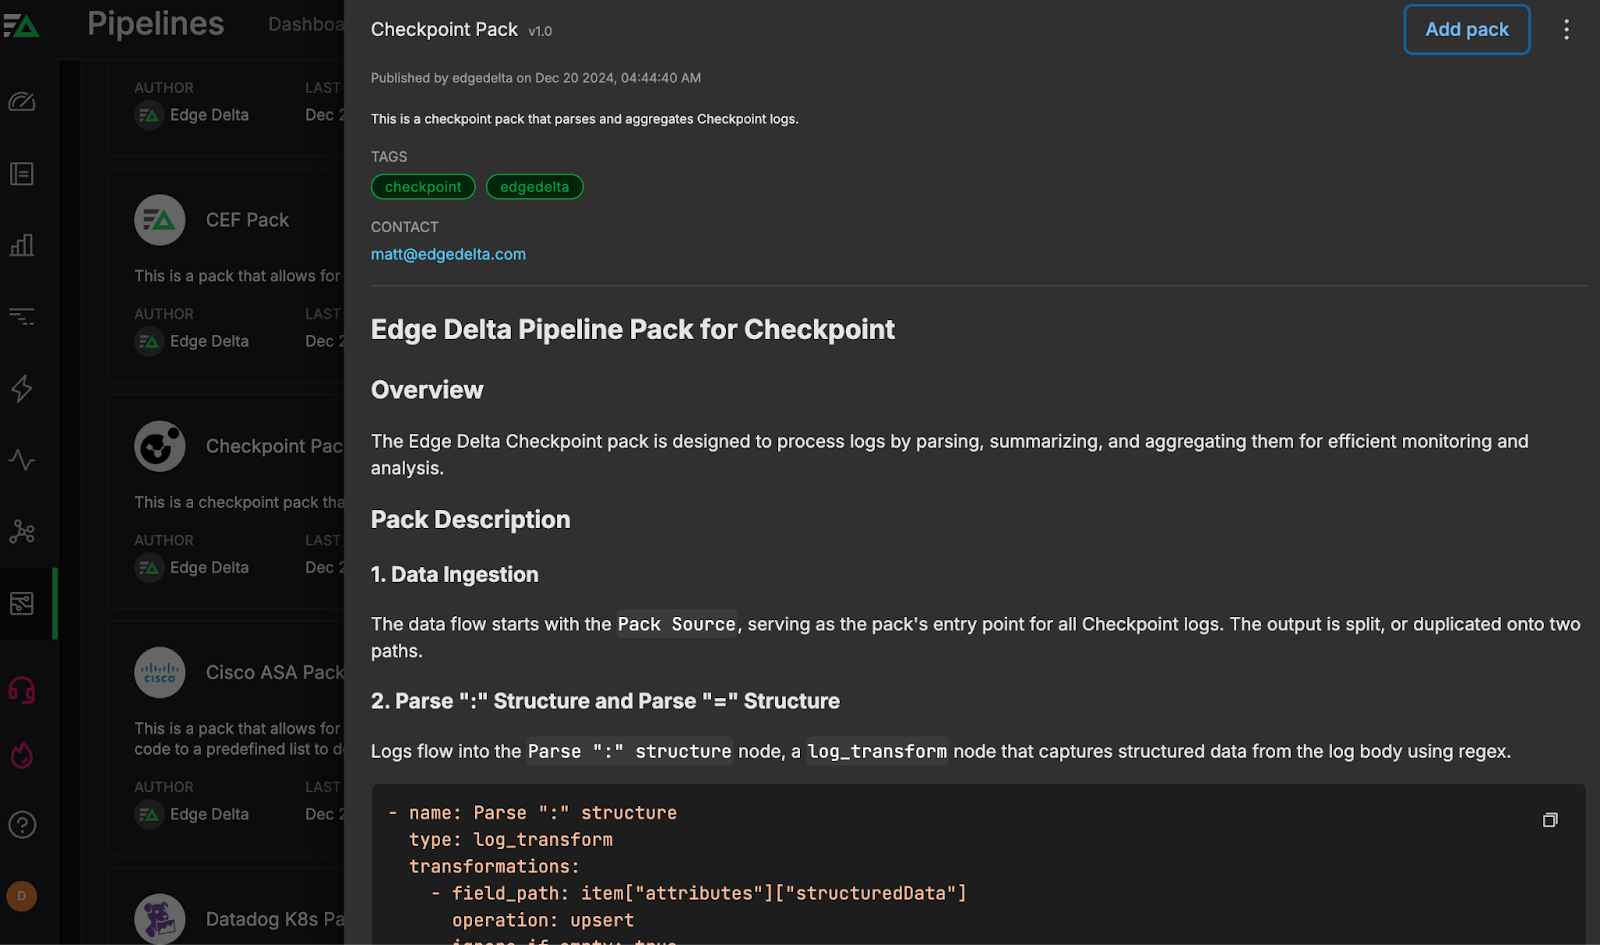Click the filter lines sidebar icon
This screenshot has height=945, width=1600.
click(x=22, y=317)
